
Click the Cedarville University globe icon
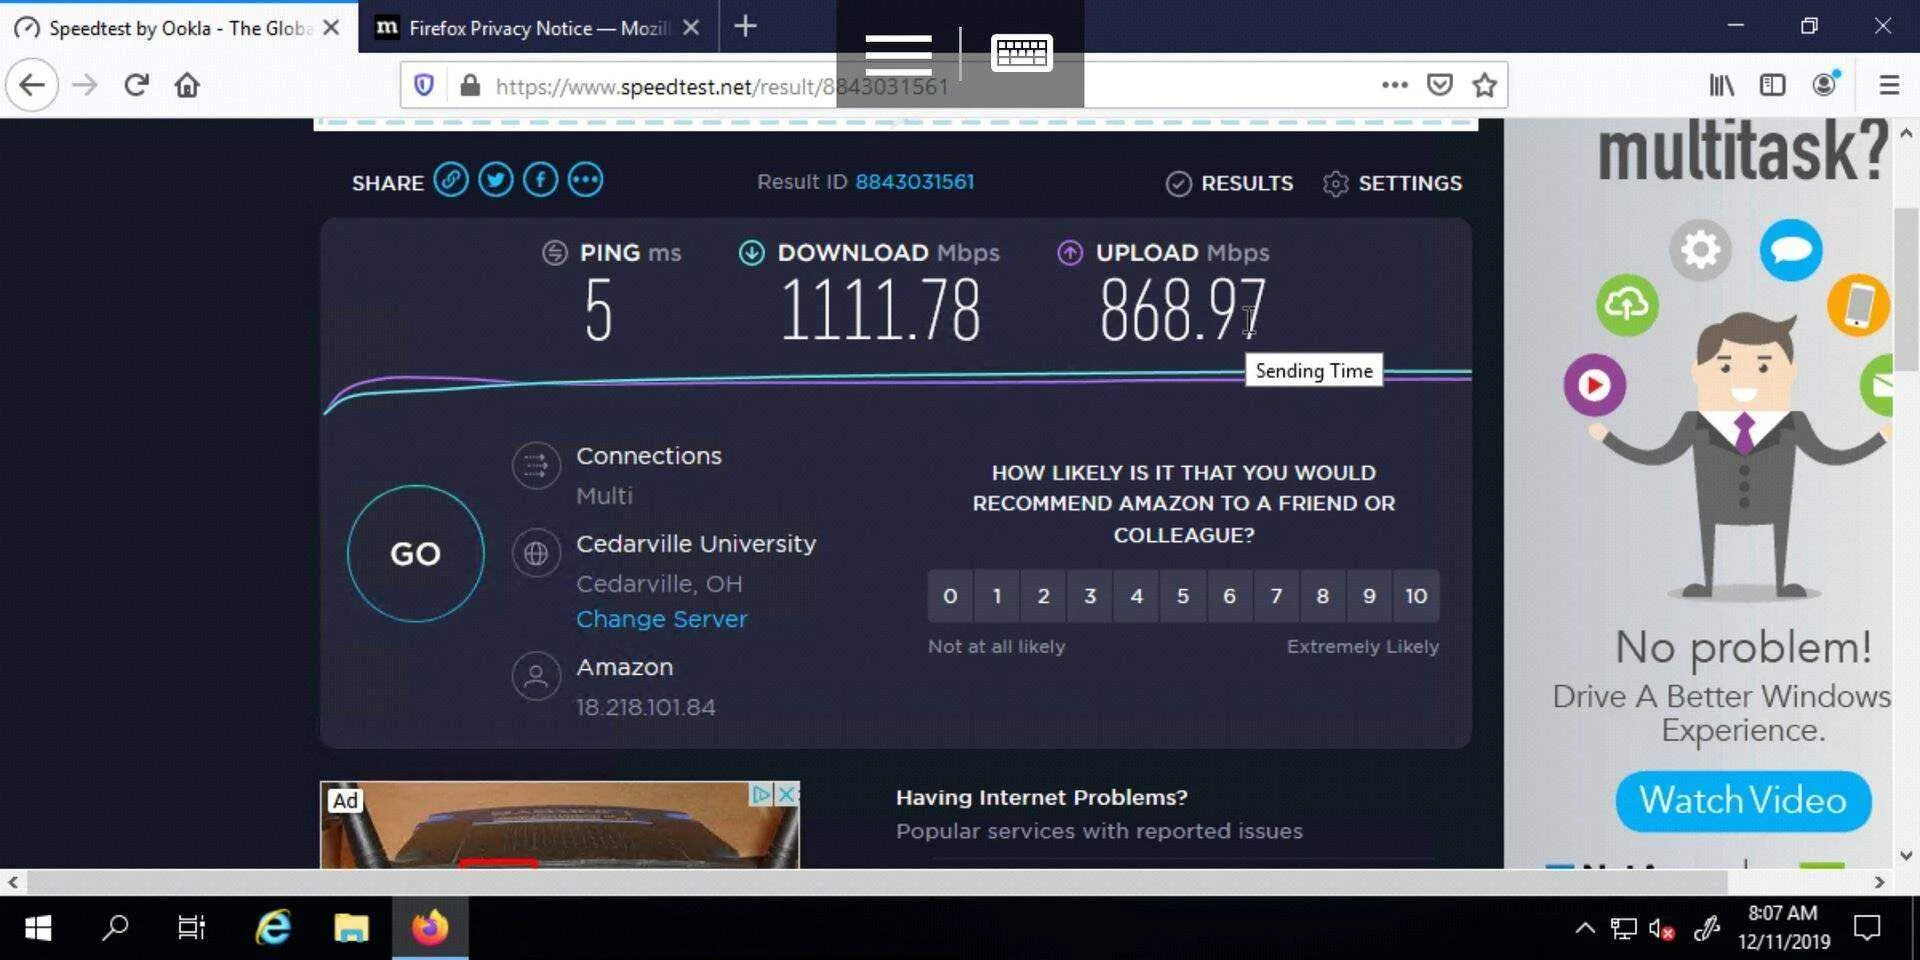536,553
